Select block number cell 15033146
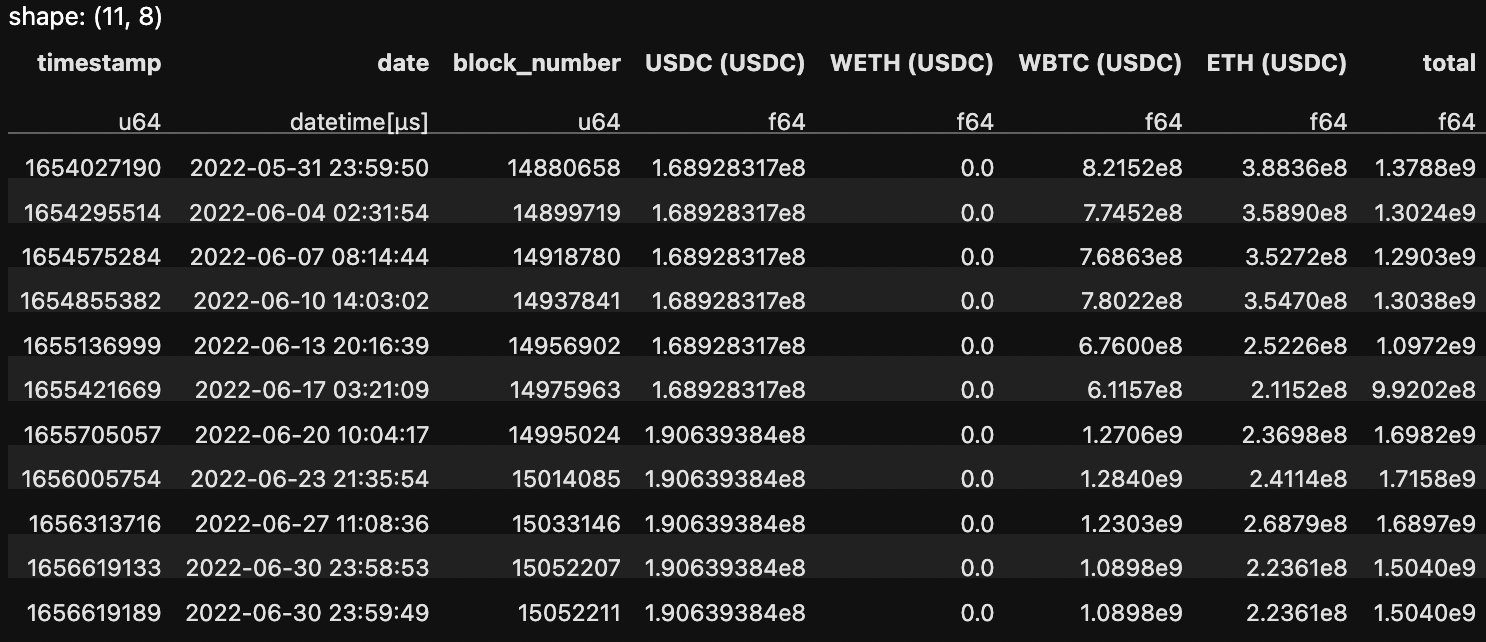Screen dimensions: 1486x642 567,523
